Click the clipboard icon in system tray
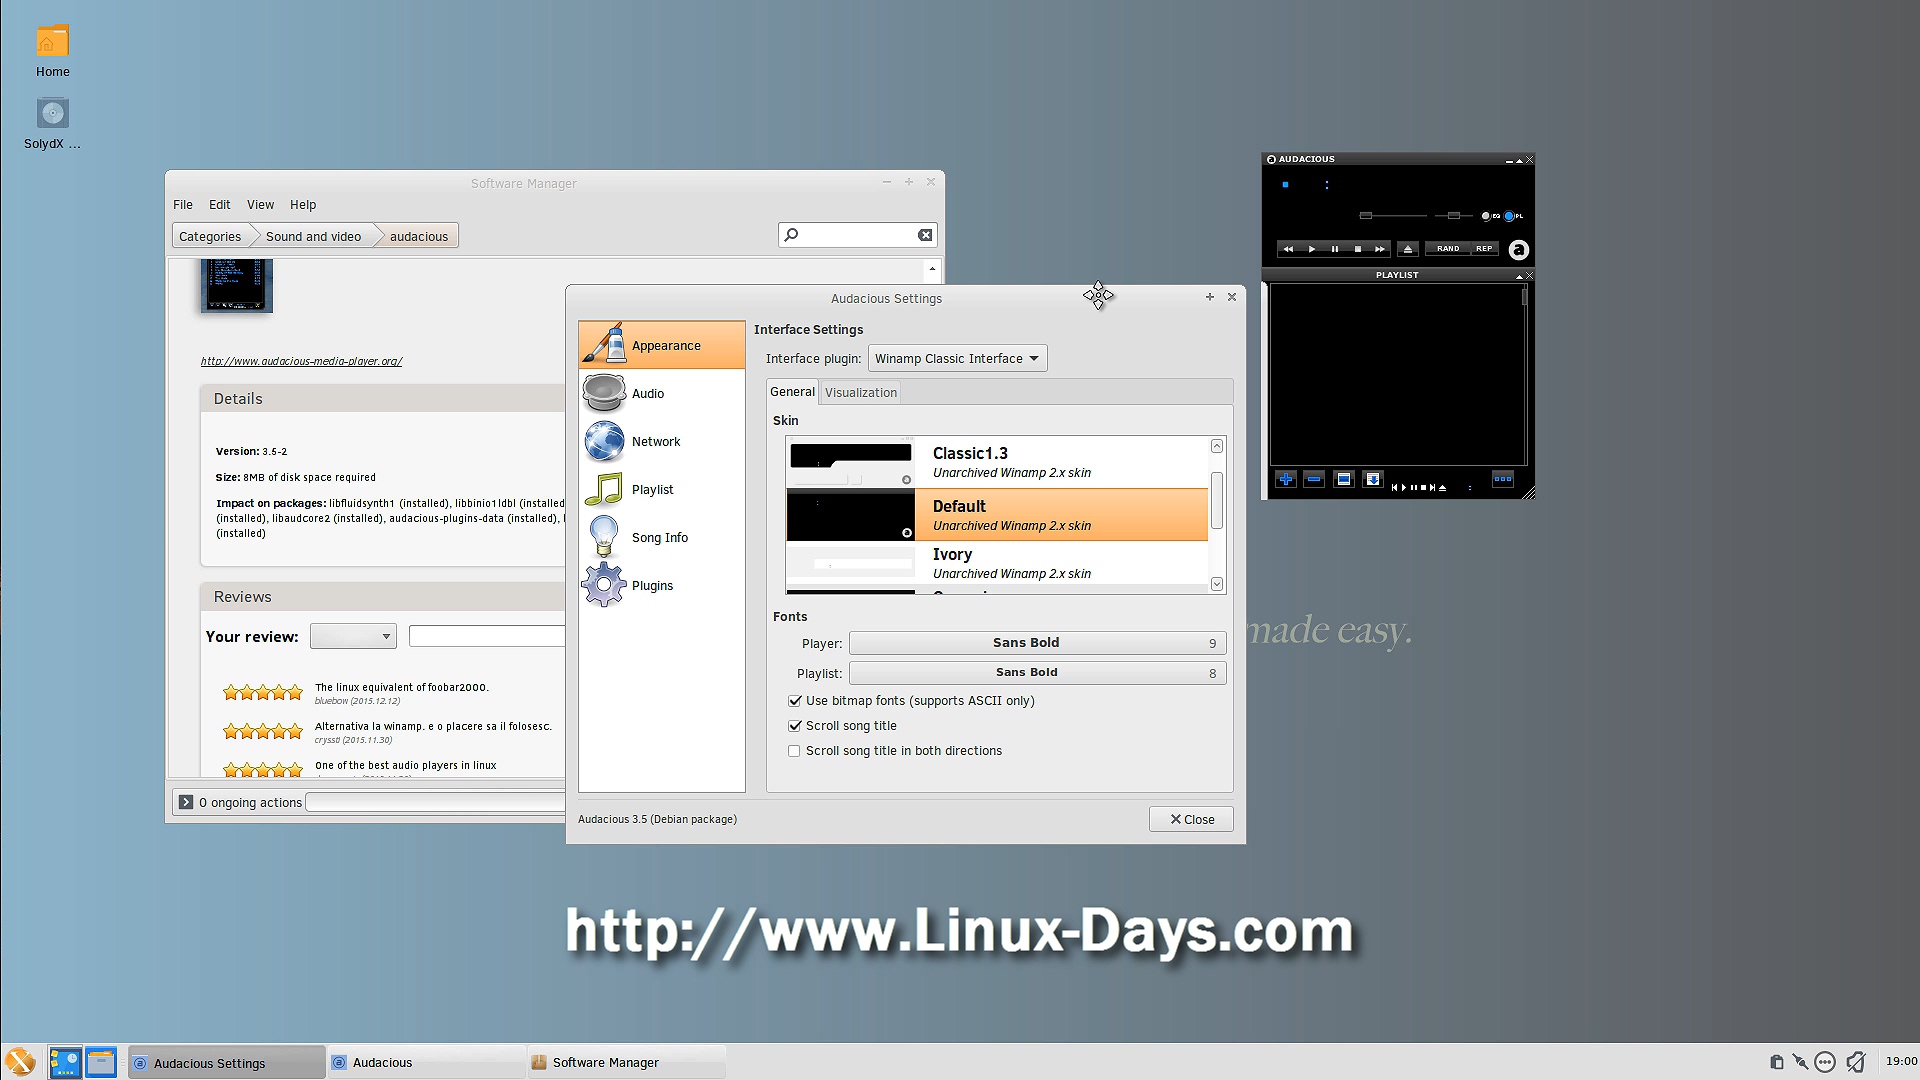 point(1776,1062)
